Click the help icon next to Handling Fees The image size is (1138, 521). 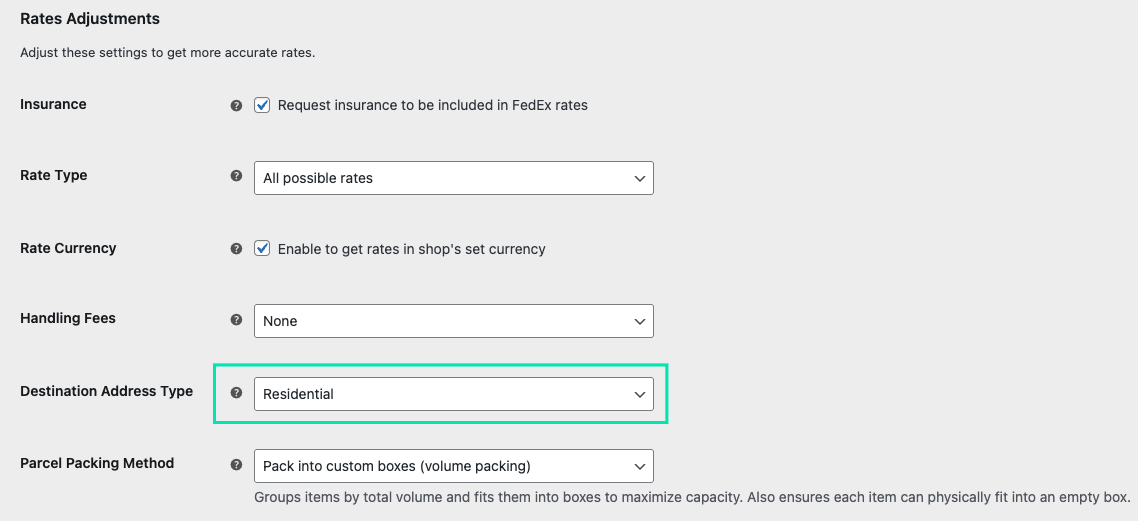(236, 320)
